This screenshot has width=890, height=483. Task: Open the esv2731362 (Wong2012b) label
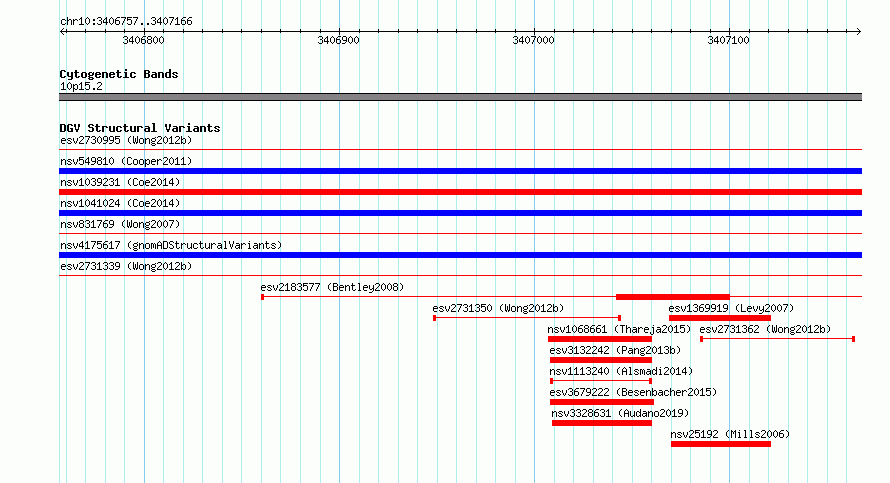tap(765, 329)
